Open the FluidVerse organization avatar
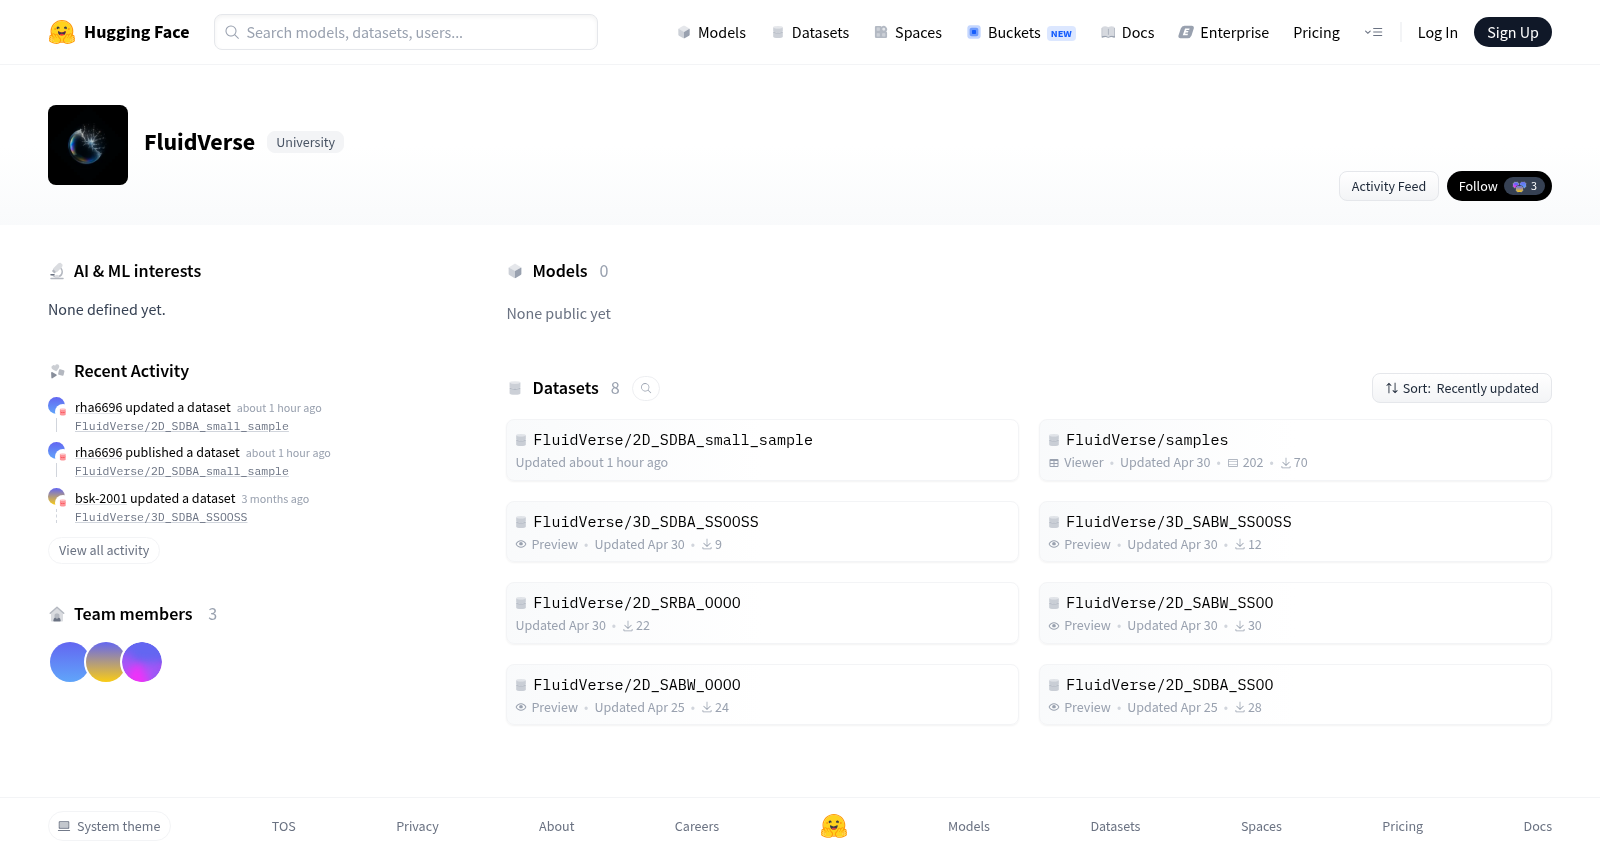Screen dimensions: 1600x861 tap(88, 145)
